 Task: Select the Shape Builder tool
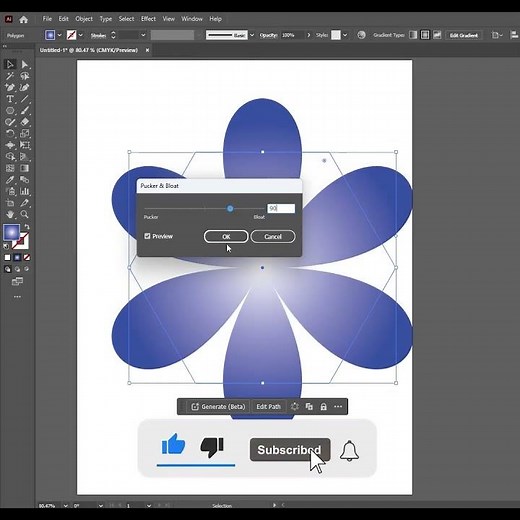coord(10,157)
